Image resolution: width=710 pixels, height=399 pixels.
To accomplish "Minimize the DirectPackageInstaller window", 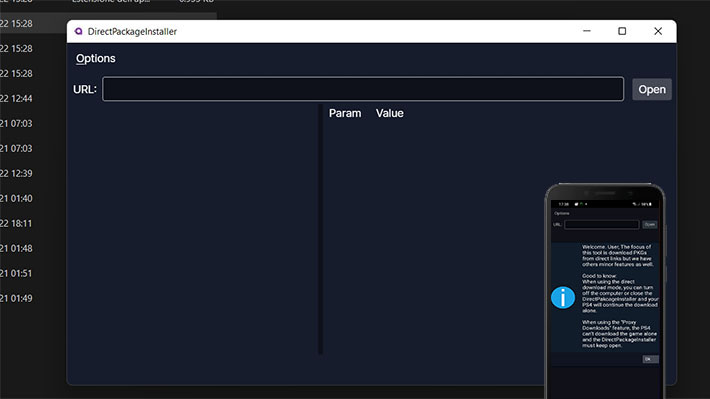I will pos(587,31).
